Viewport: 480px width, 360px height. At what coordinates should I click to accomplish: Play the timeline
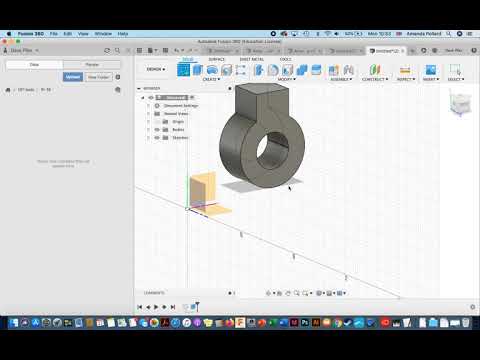(156, 307)
